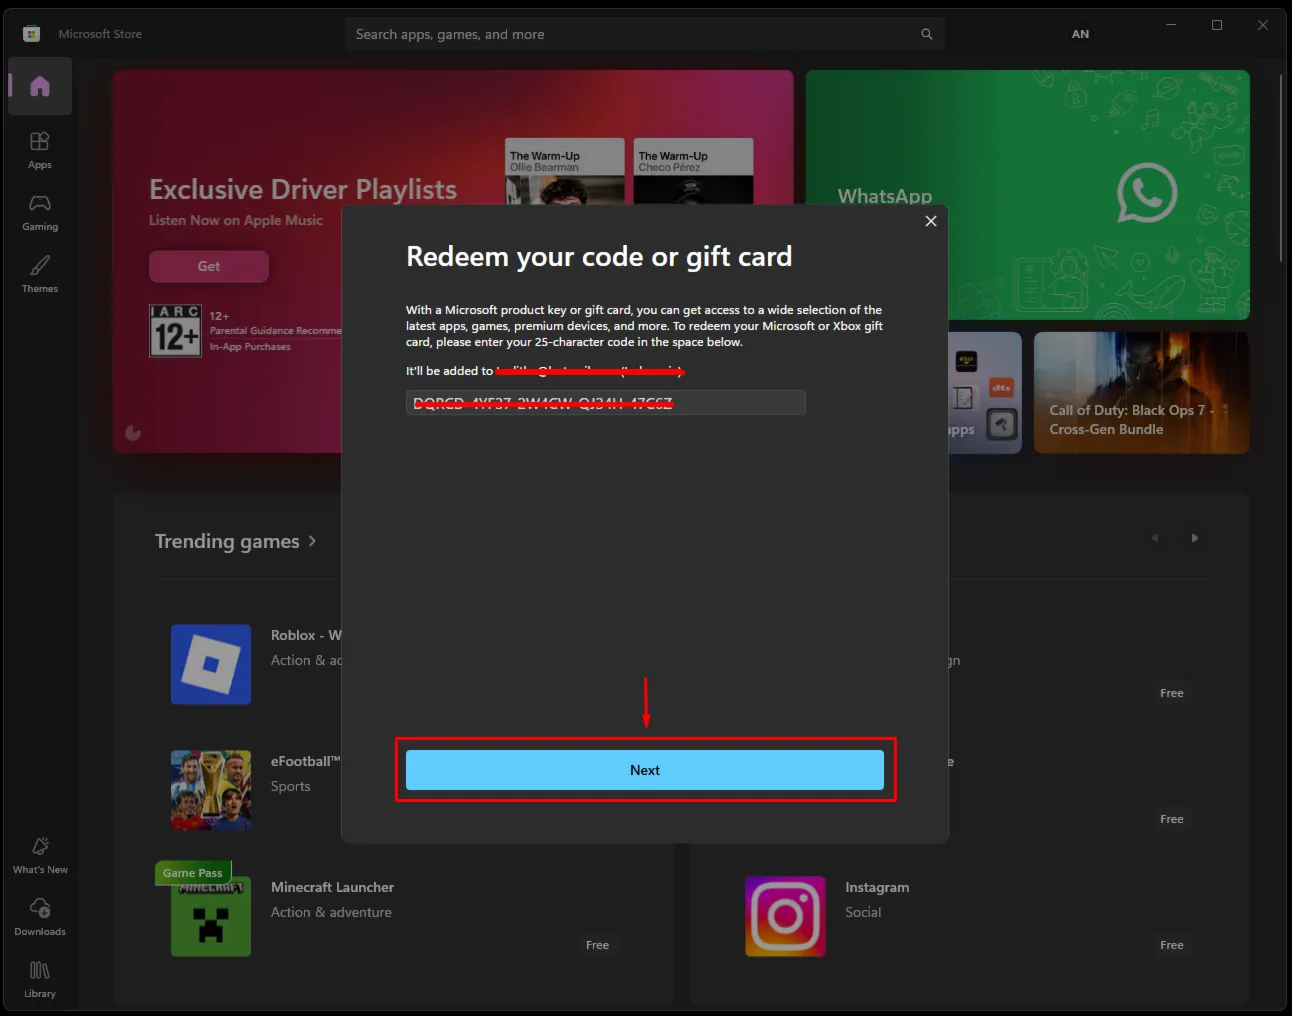
Task: Open the Apps section in sidebar
Action: pyautogui.click(x=40, y=150)
